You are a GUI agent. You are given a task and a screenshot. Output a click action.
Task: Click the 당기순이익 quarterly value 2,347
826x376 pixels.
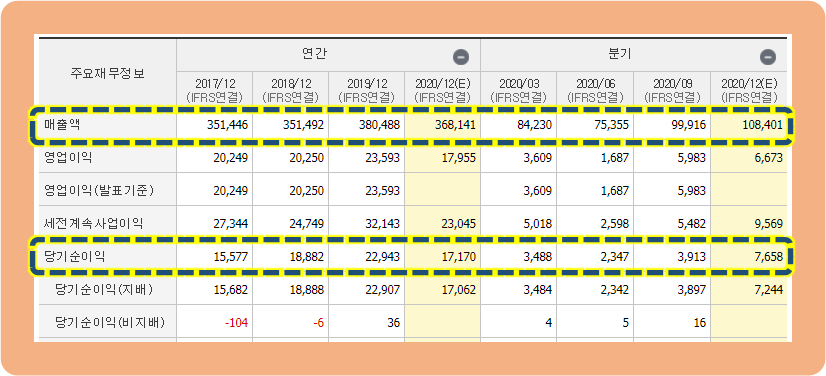(614, 257)
